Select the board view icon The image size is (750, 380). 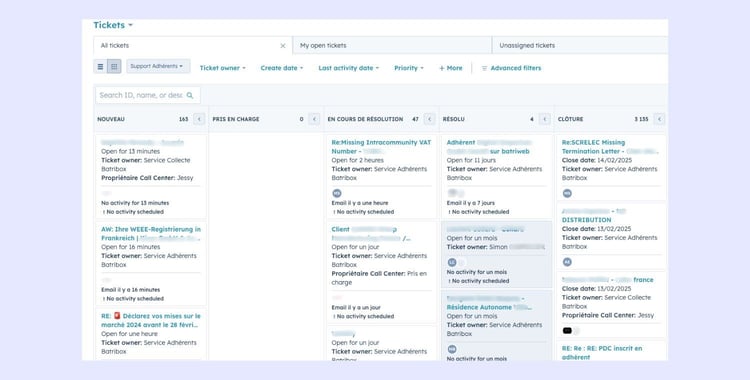(x=114, y=67)
